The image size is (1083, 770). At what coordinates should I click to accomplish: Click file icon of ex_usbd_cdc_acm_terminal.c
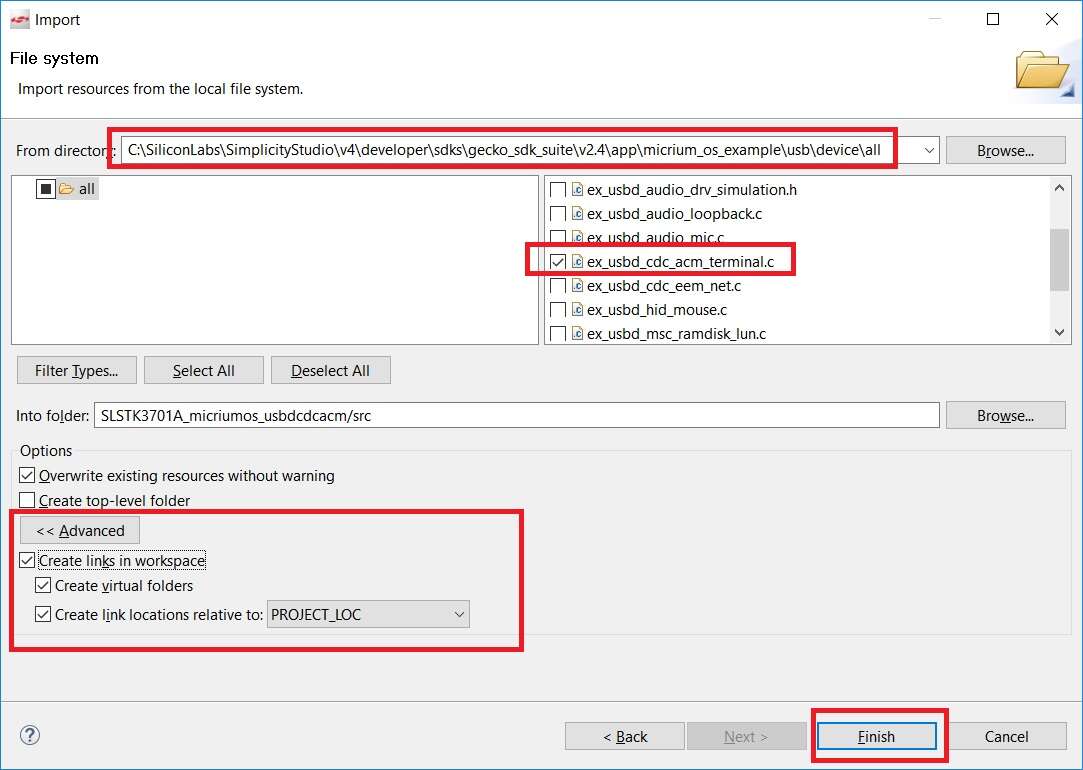coord(577,262)
